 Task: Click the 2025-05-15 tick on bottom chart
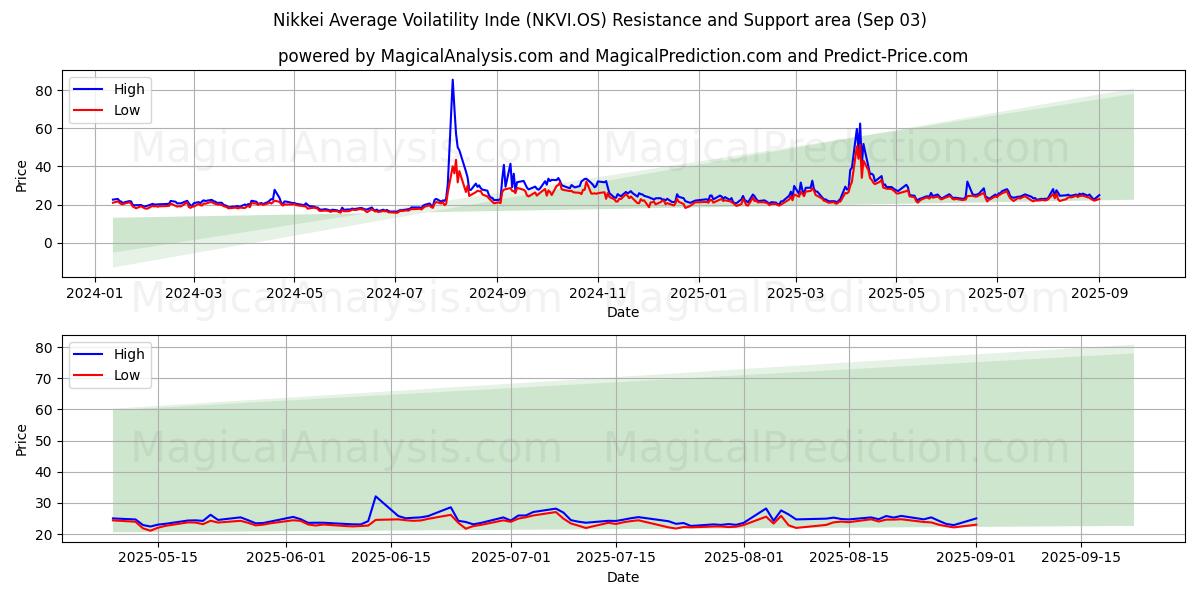157,559
